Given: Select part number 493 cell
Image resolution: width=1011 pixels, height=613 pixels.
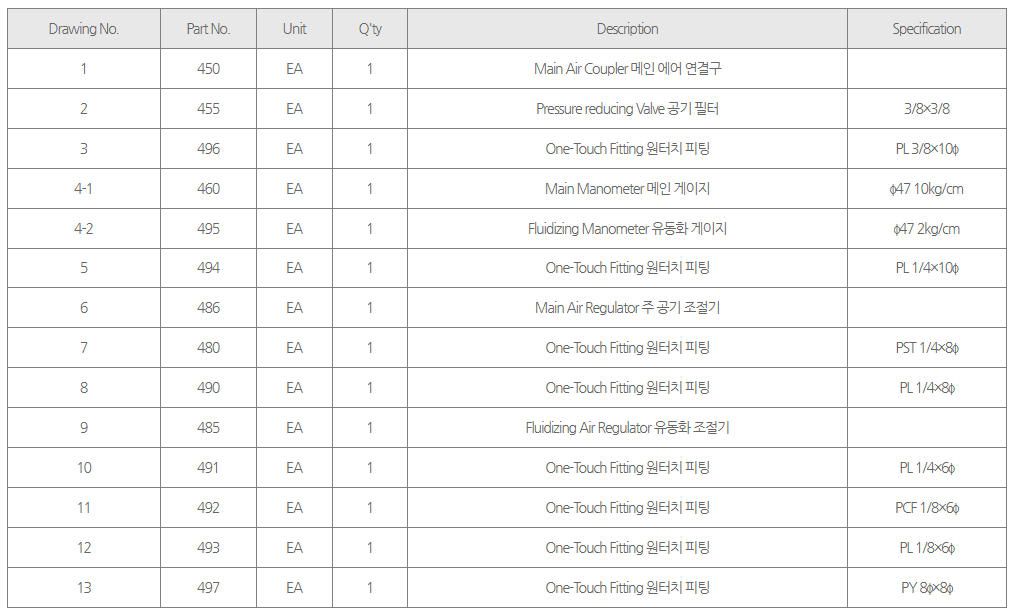Looking at the screenshot, I should pos(208,548).
